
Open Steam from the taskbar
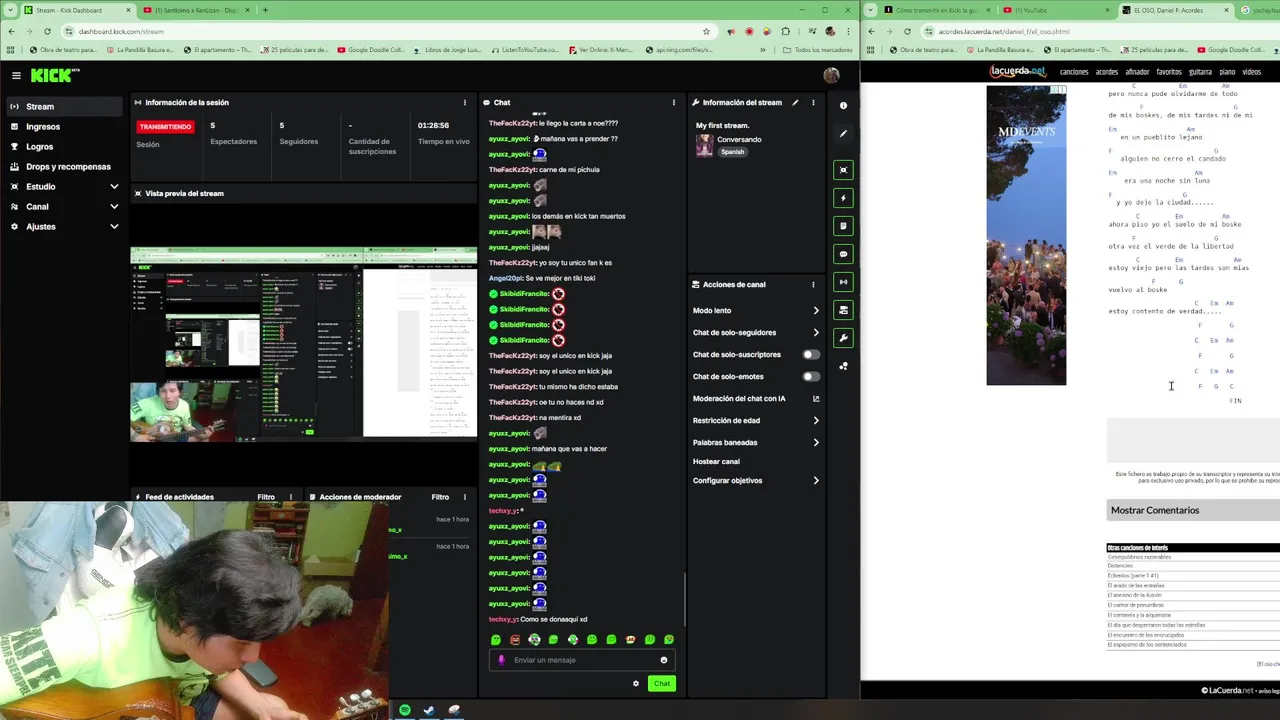point(429,710)
